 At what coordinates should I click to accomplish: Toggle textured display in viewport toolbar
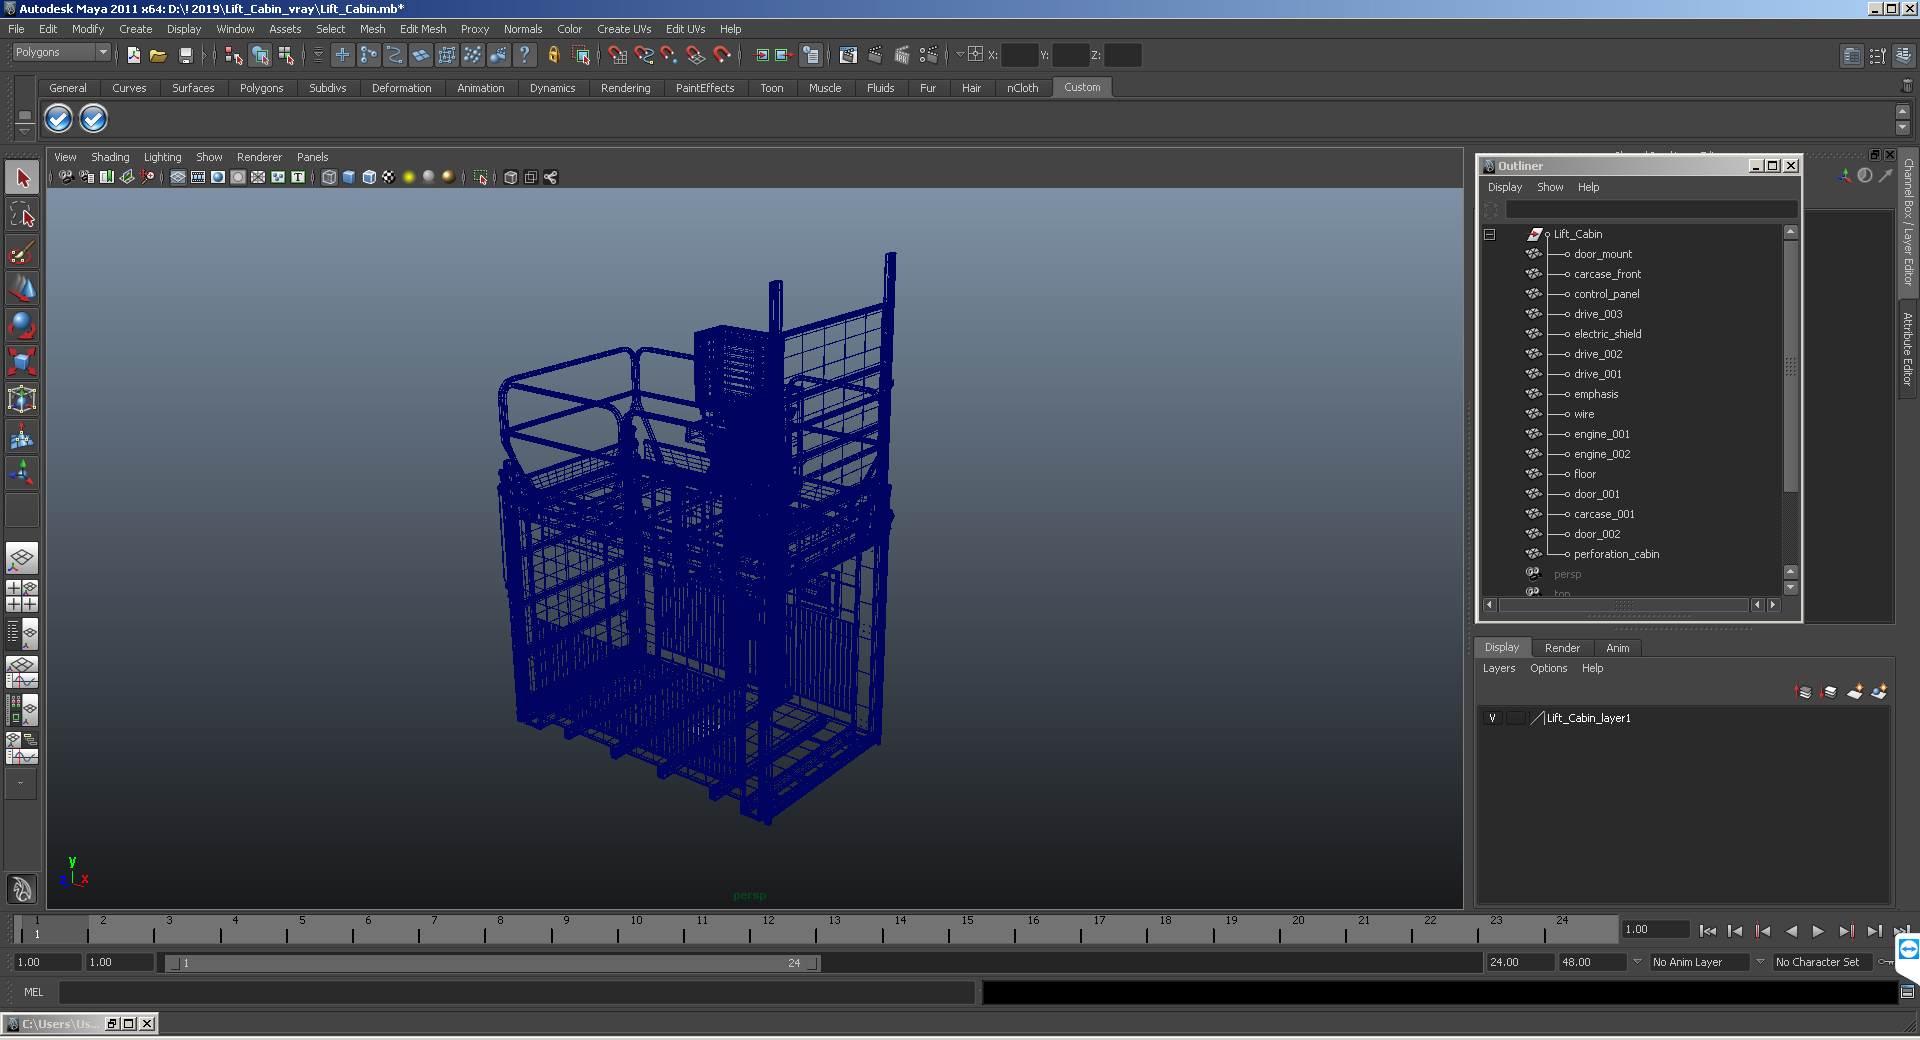click(x=389, y=177)
